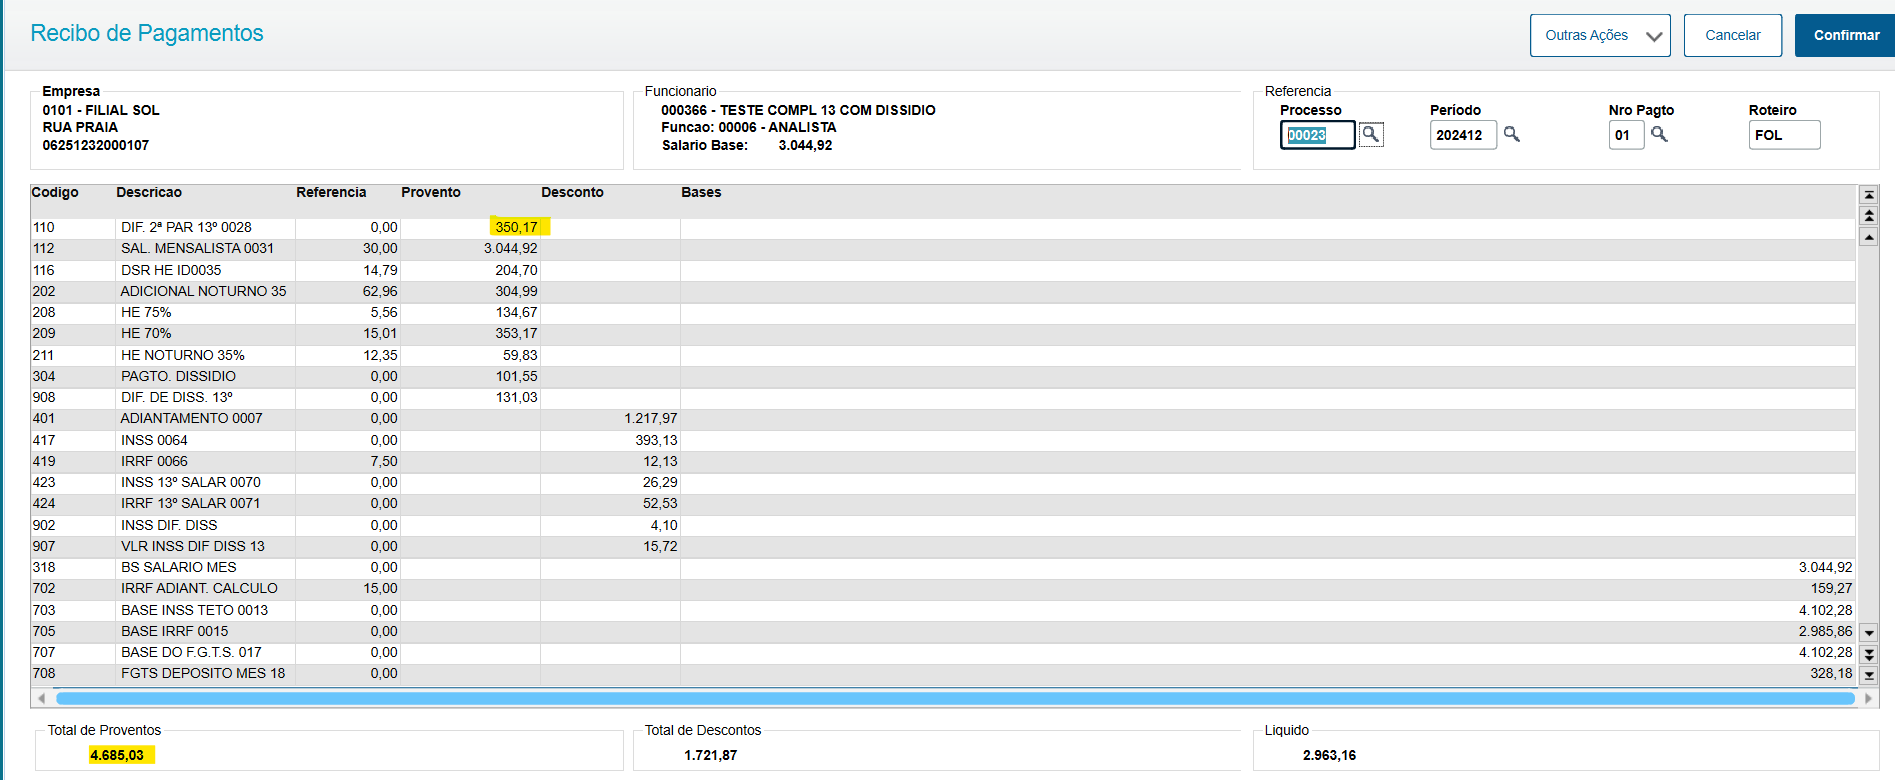Jump to first row with the top-bar arrow
The height and width of the screenshot is (780, 1895).
tap(1868, 195)
